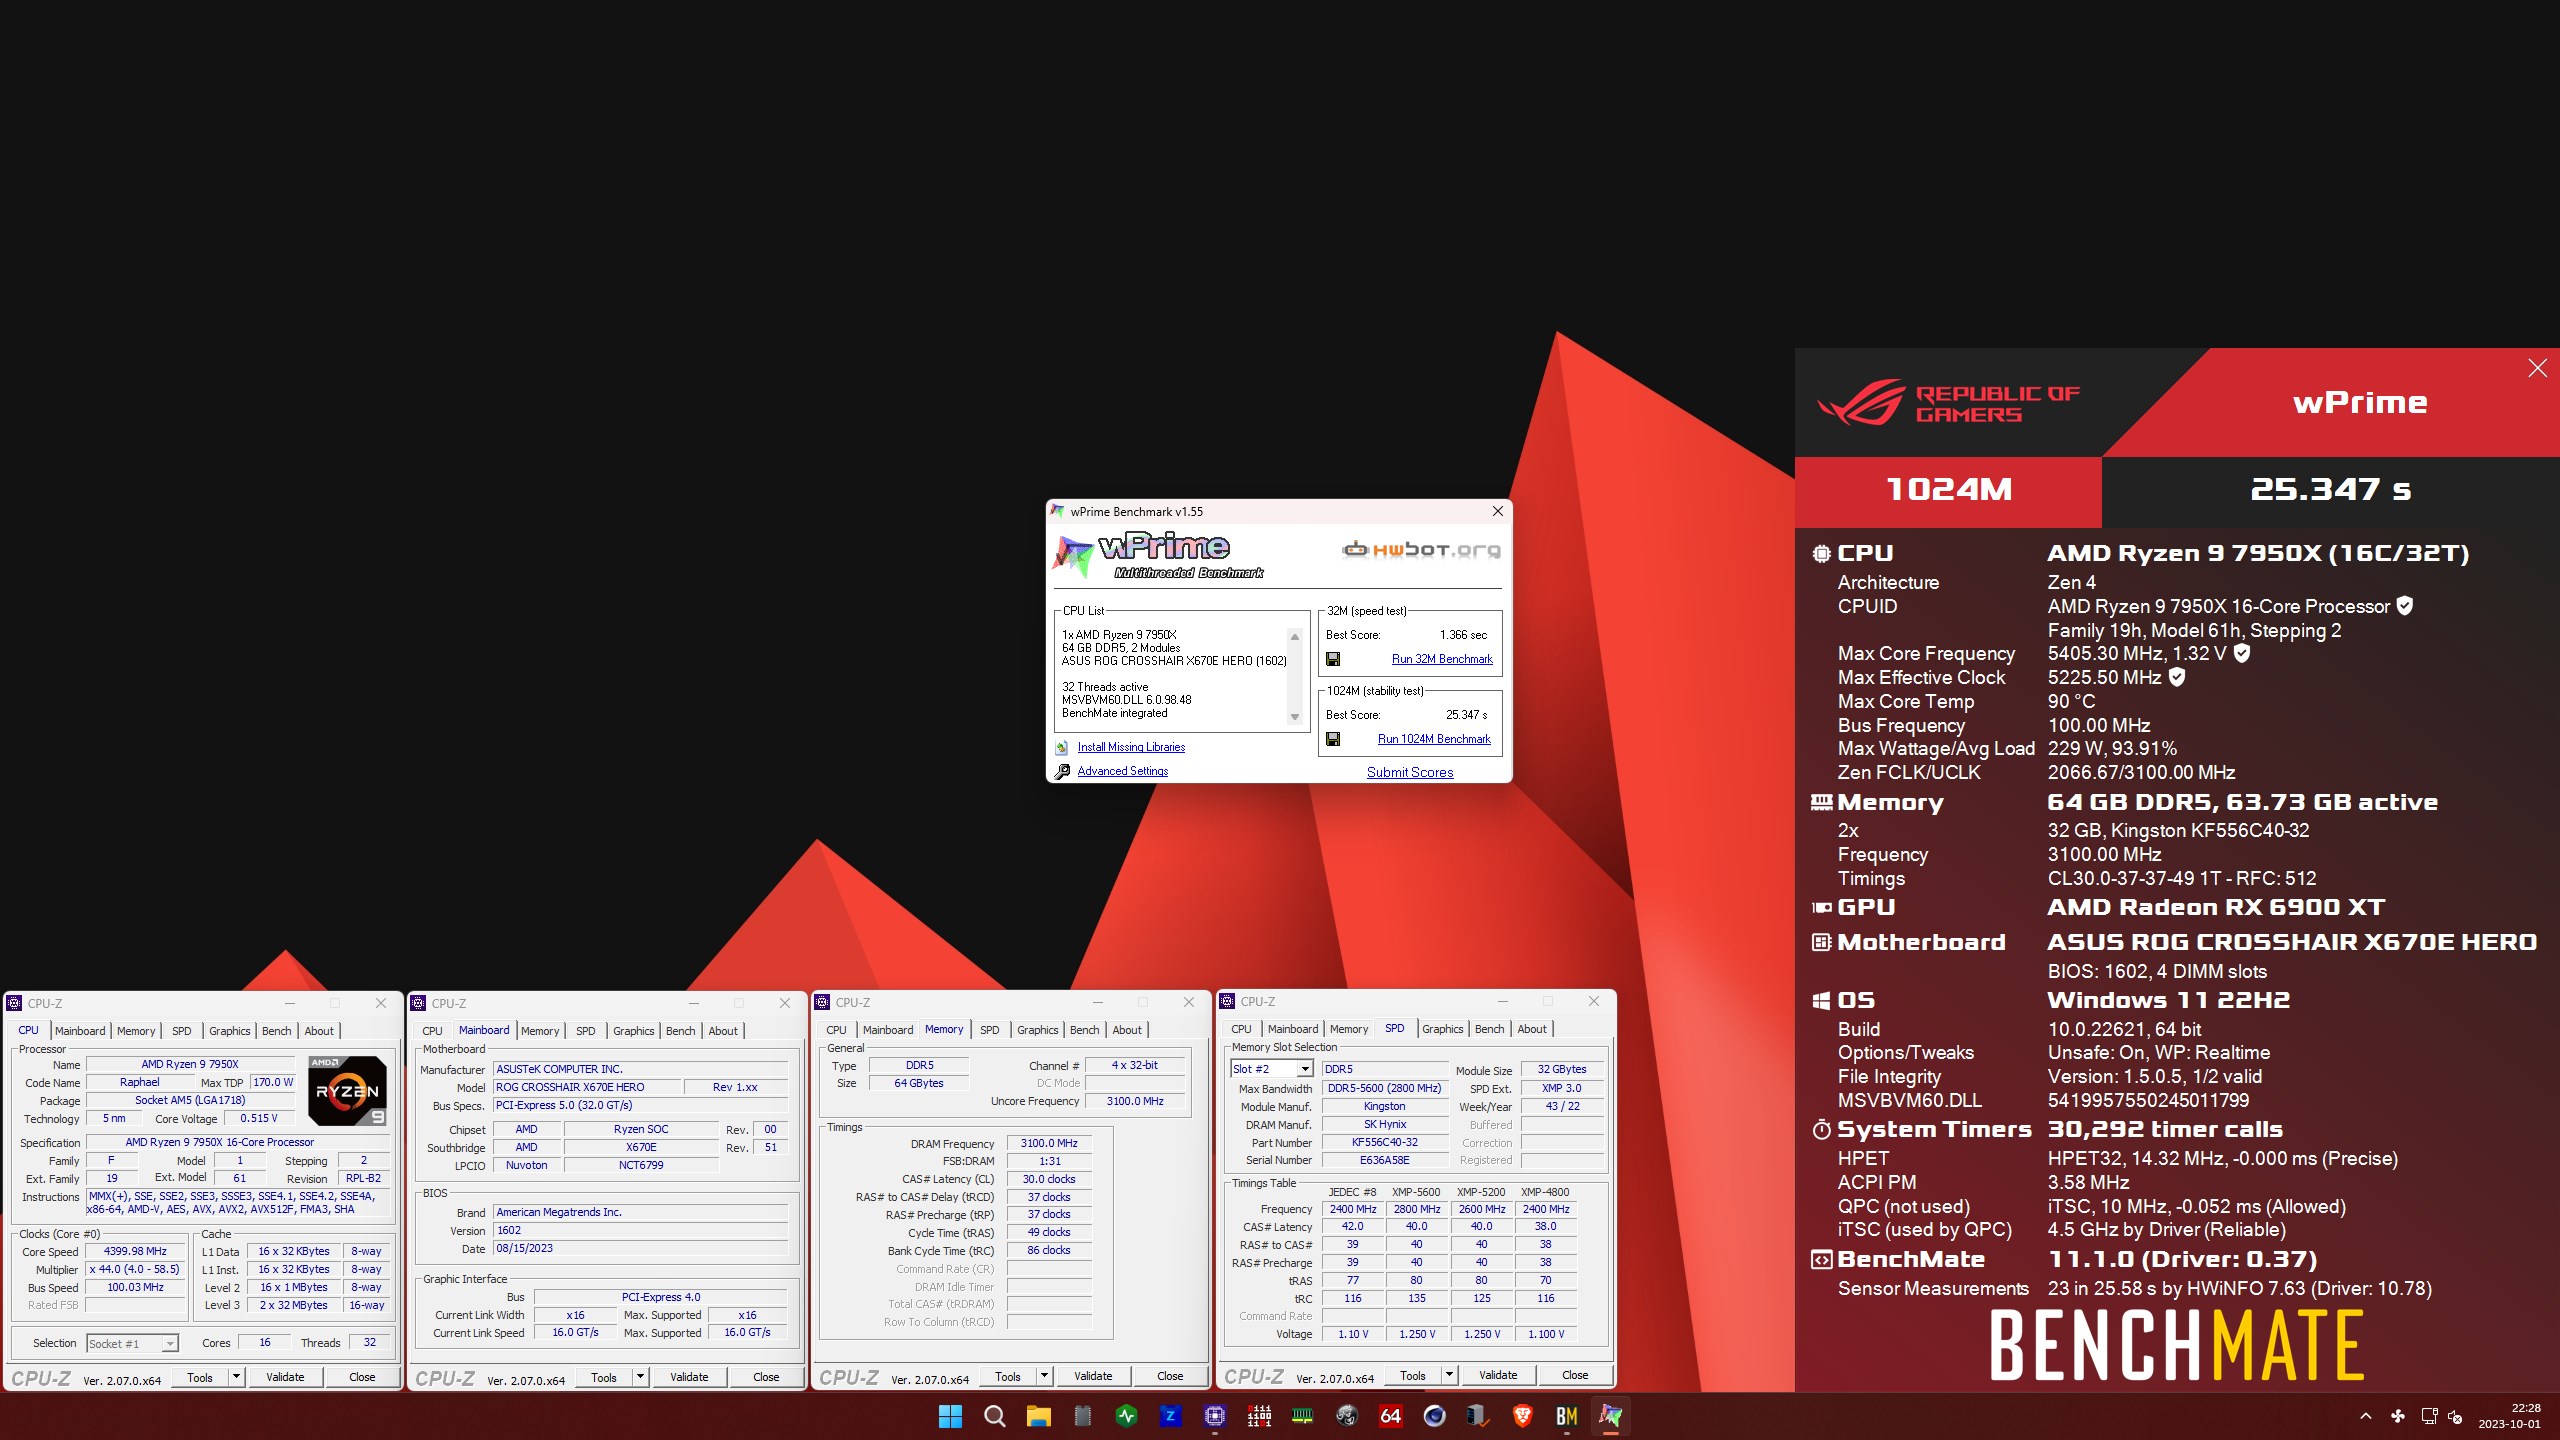Open the green RAM stick taskbar app
The height and width of the screenshot is (1440, 2560).
(x=1302, y=1416)
